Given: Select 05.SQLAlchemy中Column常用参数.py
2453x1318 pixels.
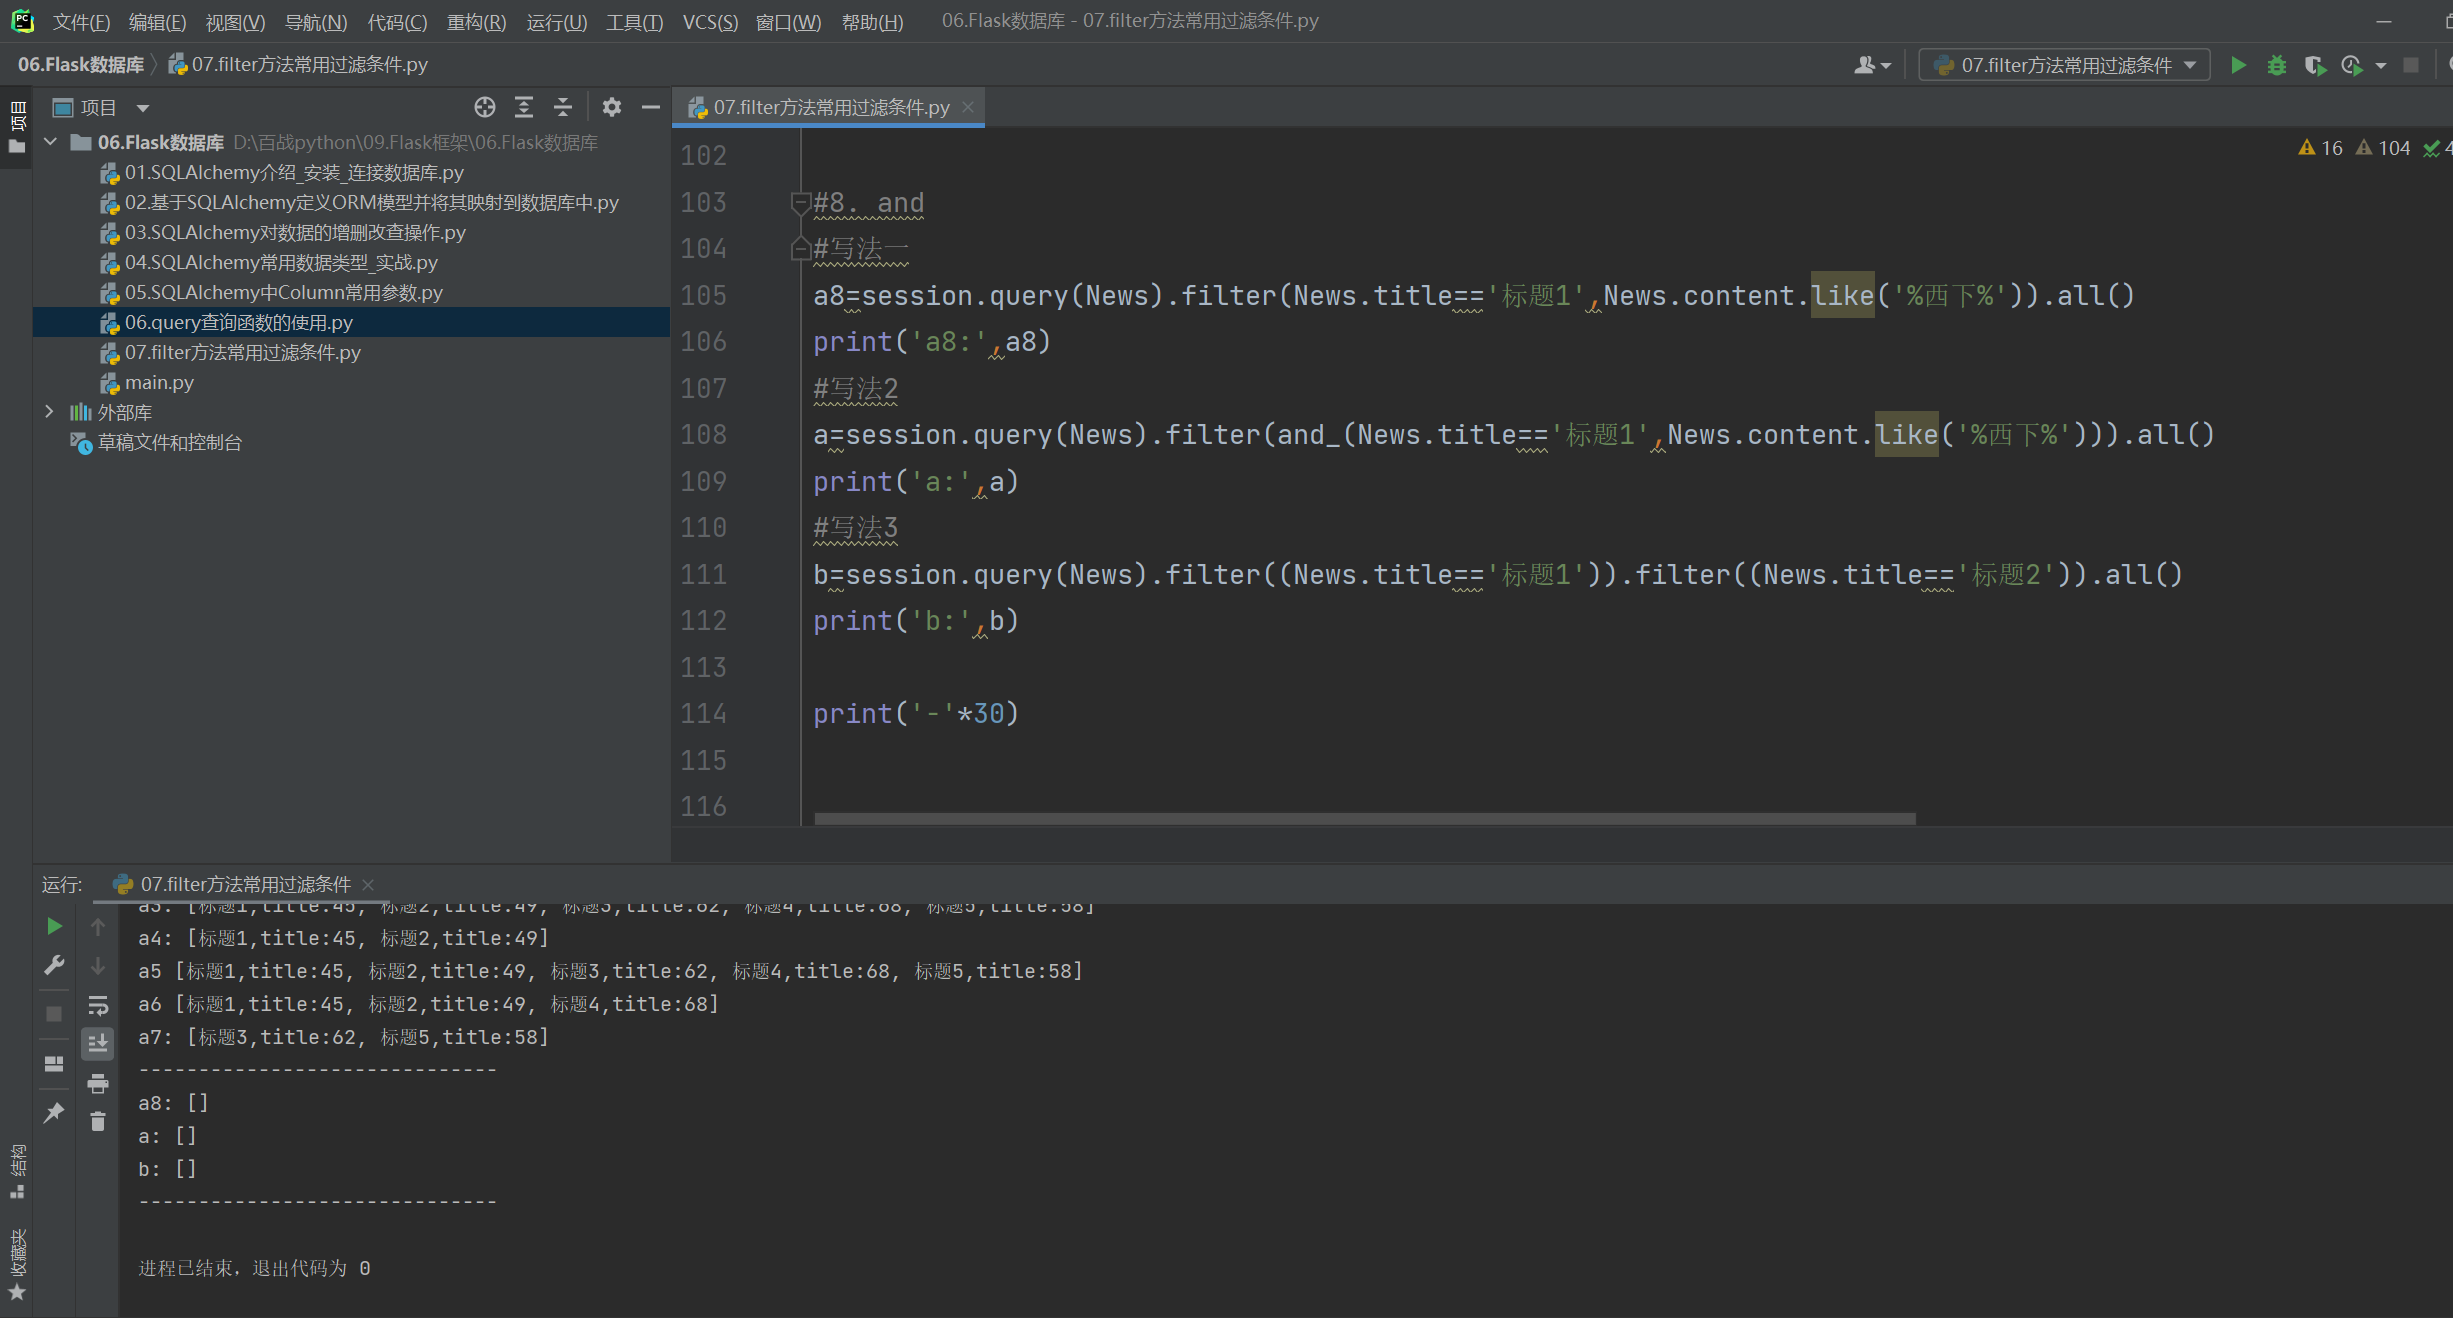Looking at the screenshot, I should point(271,292).
